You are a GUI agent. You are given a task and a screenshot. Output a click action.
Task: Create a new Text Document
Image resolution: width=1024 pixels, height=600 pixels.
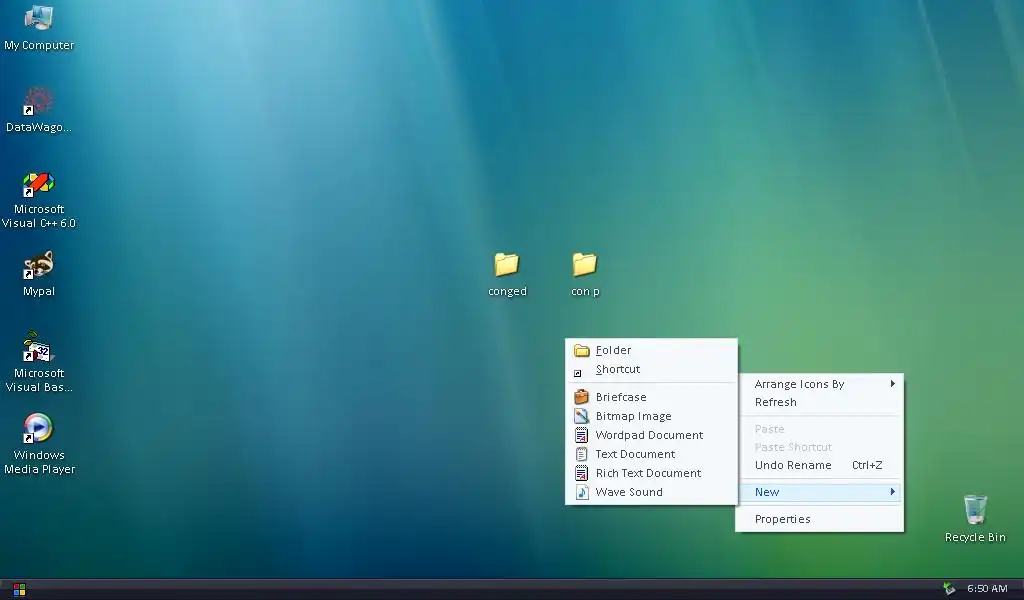click(651, 454)
